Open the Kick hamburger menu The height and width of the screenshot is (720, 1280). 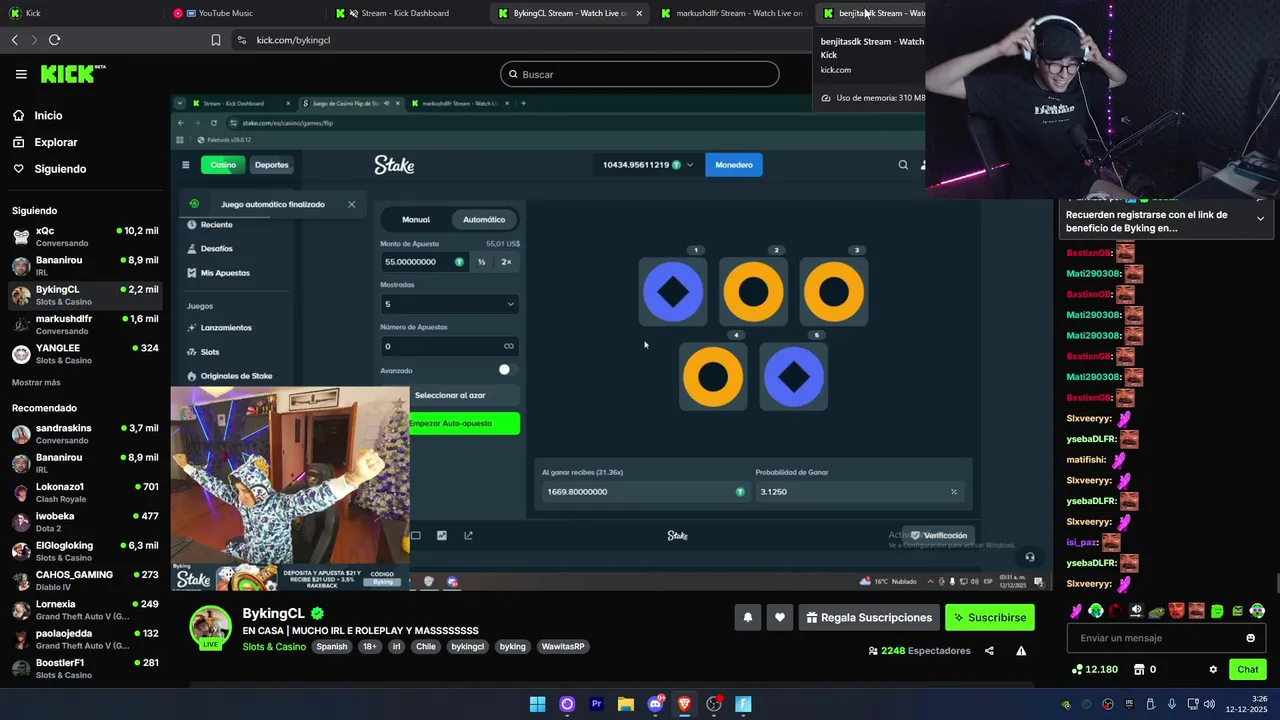click(x=21, y=74)
